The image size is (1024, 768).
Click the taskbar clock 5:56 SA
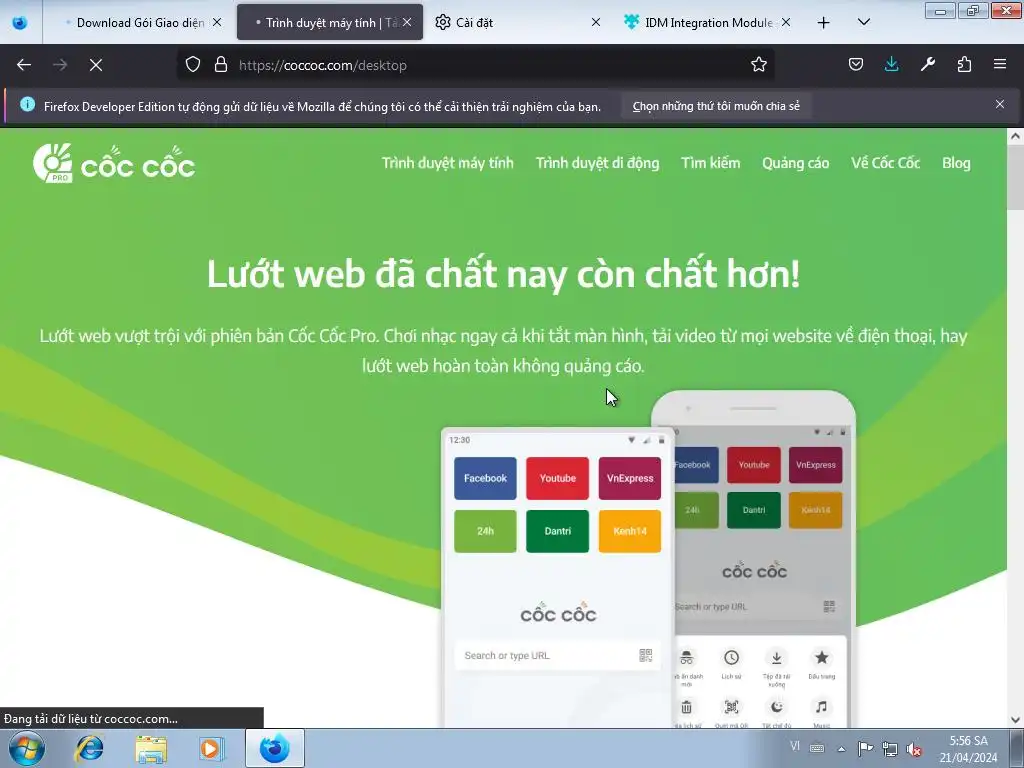968,741
